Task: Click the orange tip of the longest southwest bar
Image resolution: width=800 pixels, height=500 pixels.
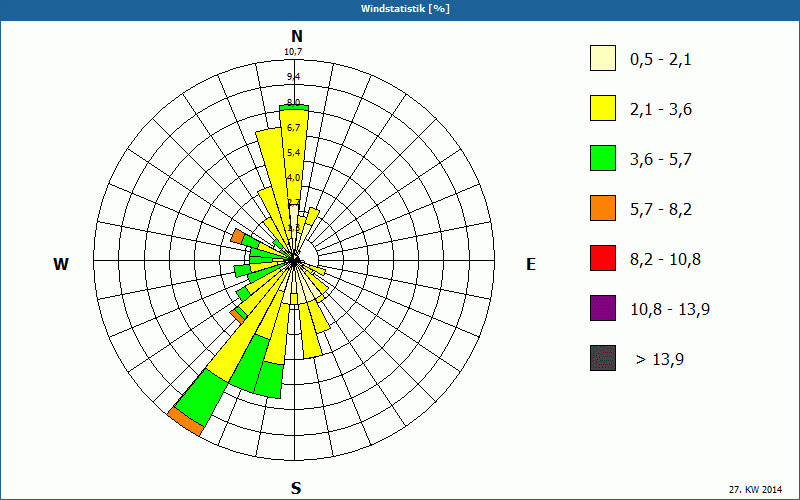Action: click(x=186, y=421)
